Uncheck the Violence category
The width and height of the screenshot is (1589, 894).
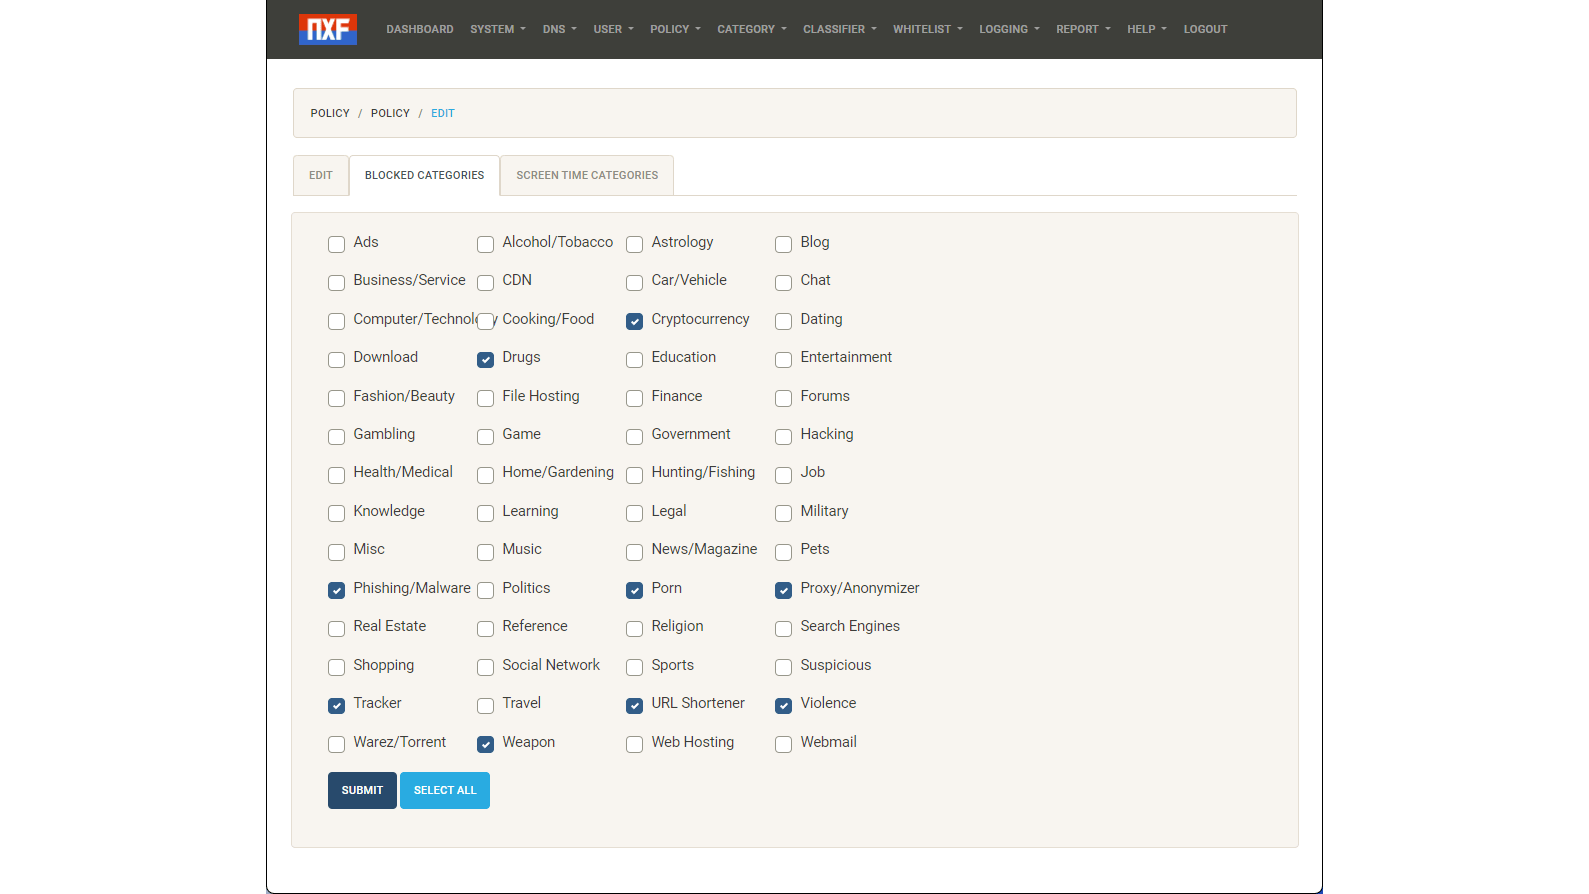784,705
